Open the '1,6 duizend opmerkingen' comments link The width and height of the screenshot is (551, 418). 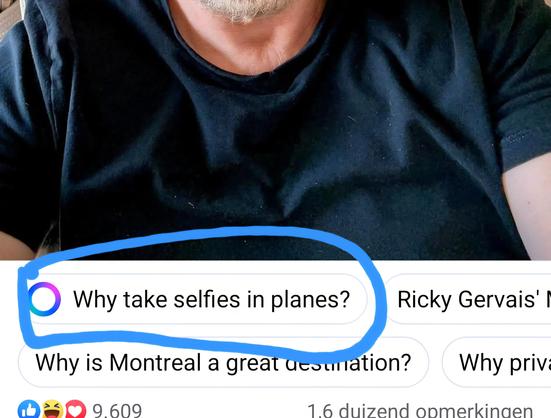[420, 411]
